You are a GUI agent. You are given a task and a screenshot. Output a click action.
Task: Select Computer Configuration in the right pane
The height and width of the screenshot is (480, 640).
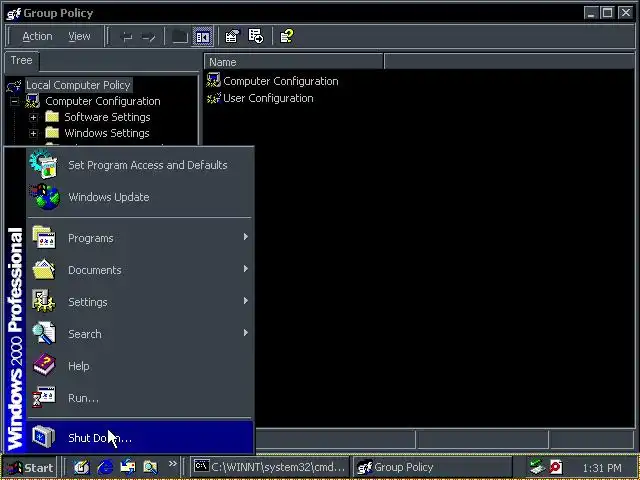click(x=281, y=81)
